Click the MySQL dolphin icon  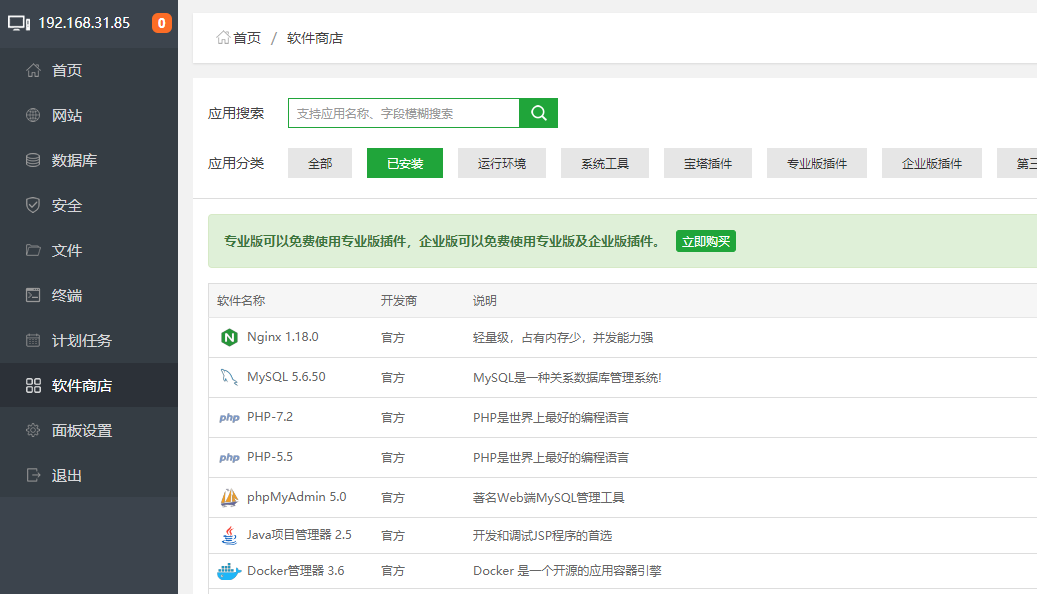229,378
